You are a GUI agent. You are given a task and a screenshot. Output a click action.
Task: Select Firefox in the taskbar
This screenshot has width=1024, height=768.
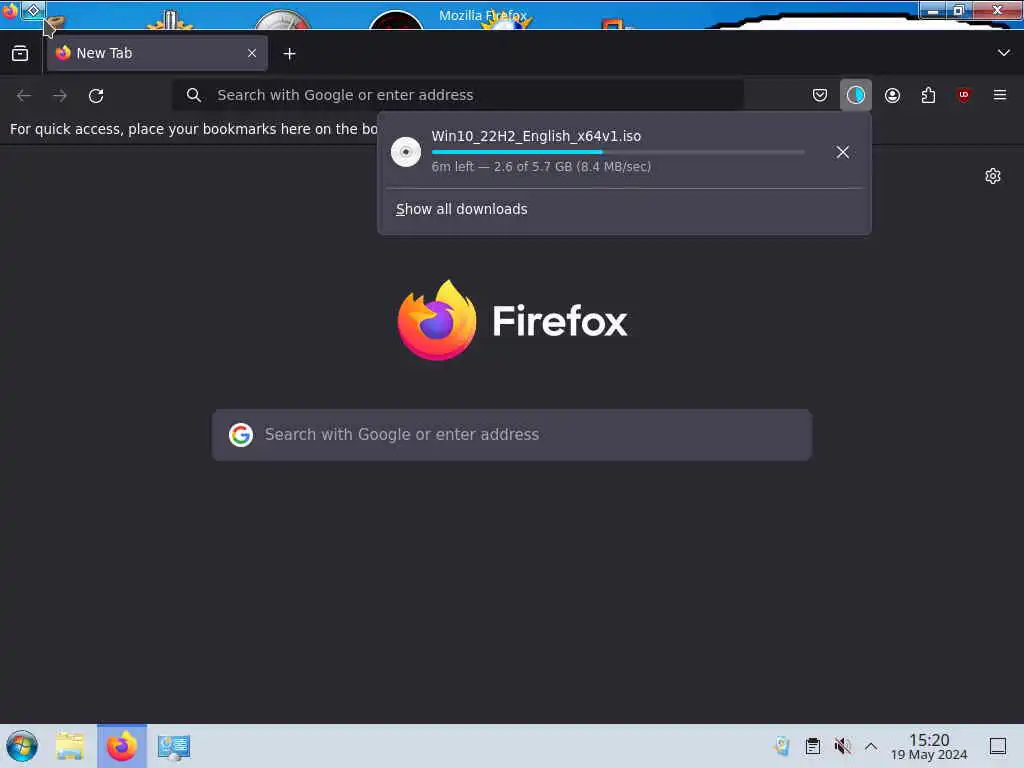(122, 746)
